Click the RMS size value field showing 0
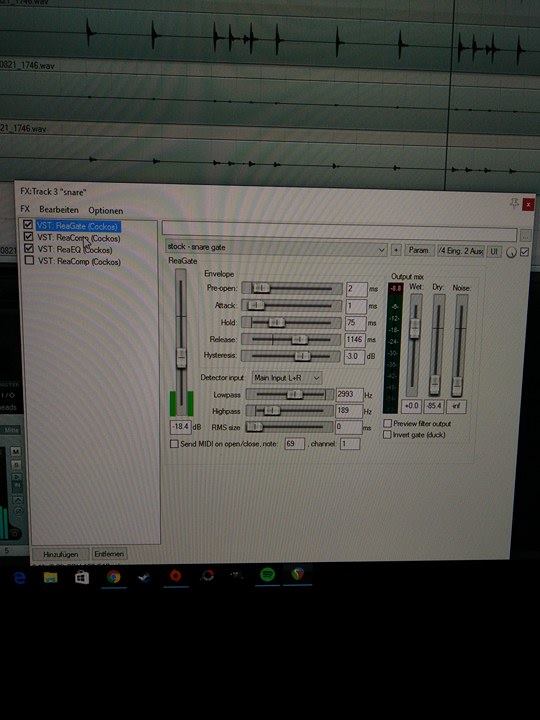 tap(349, 427)
